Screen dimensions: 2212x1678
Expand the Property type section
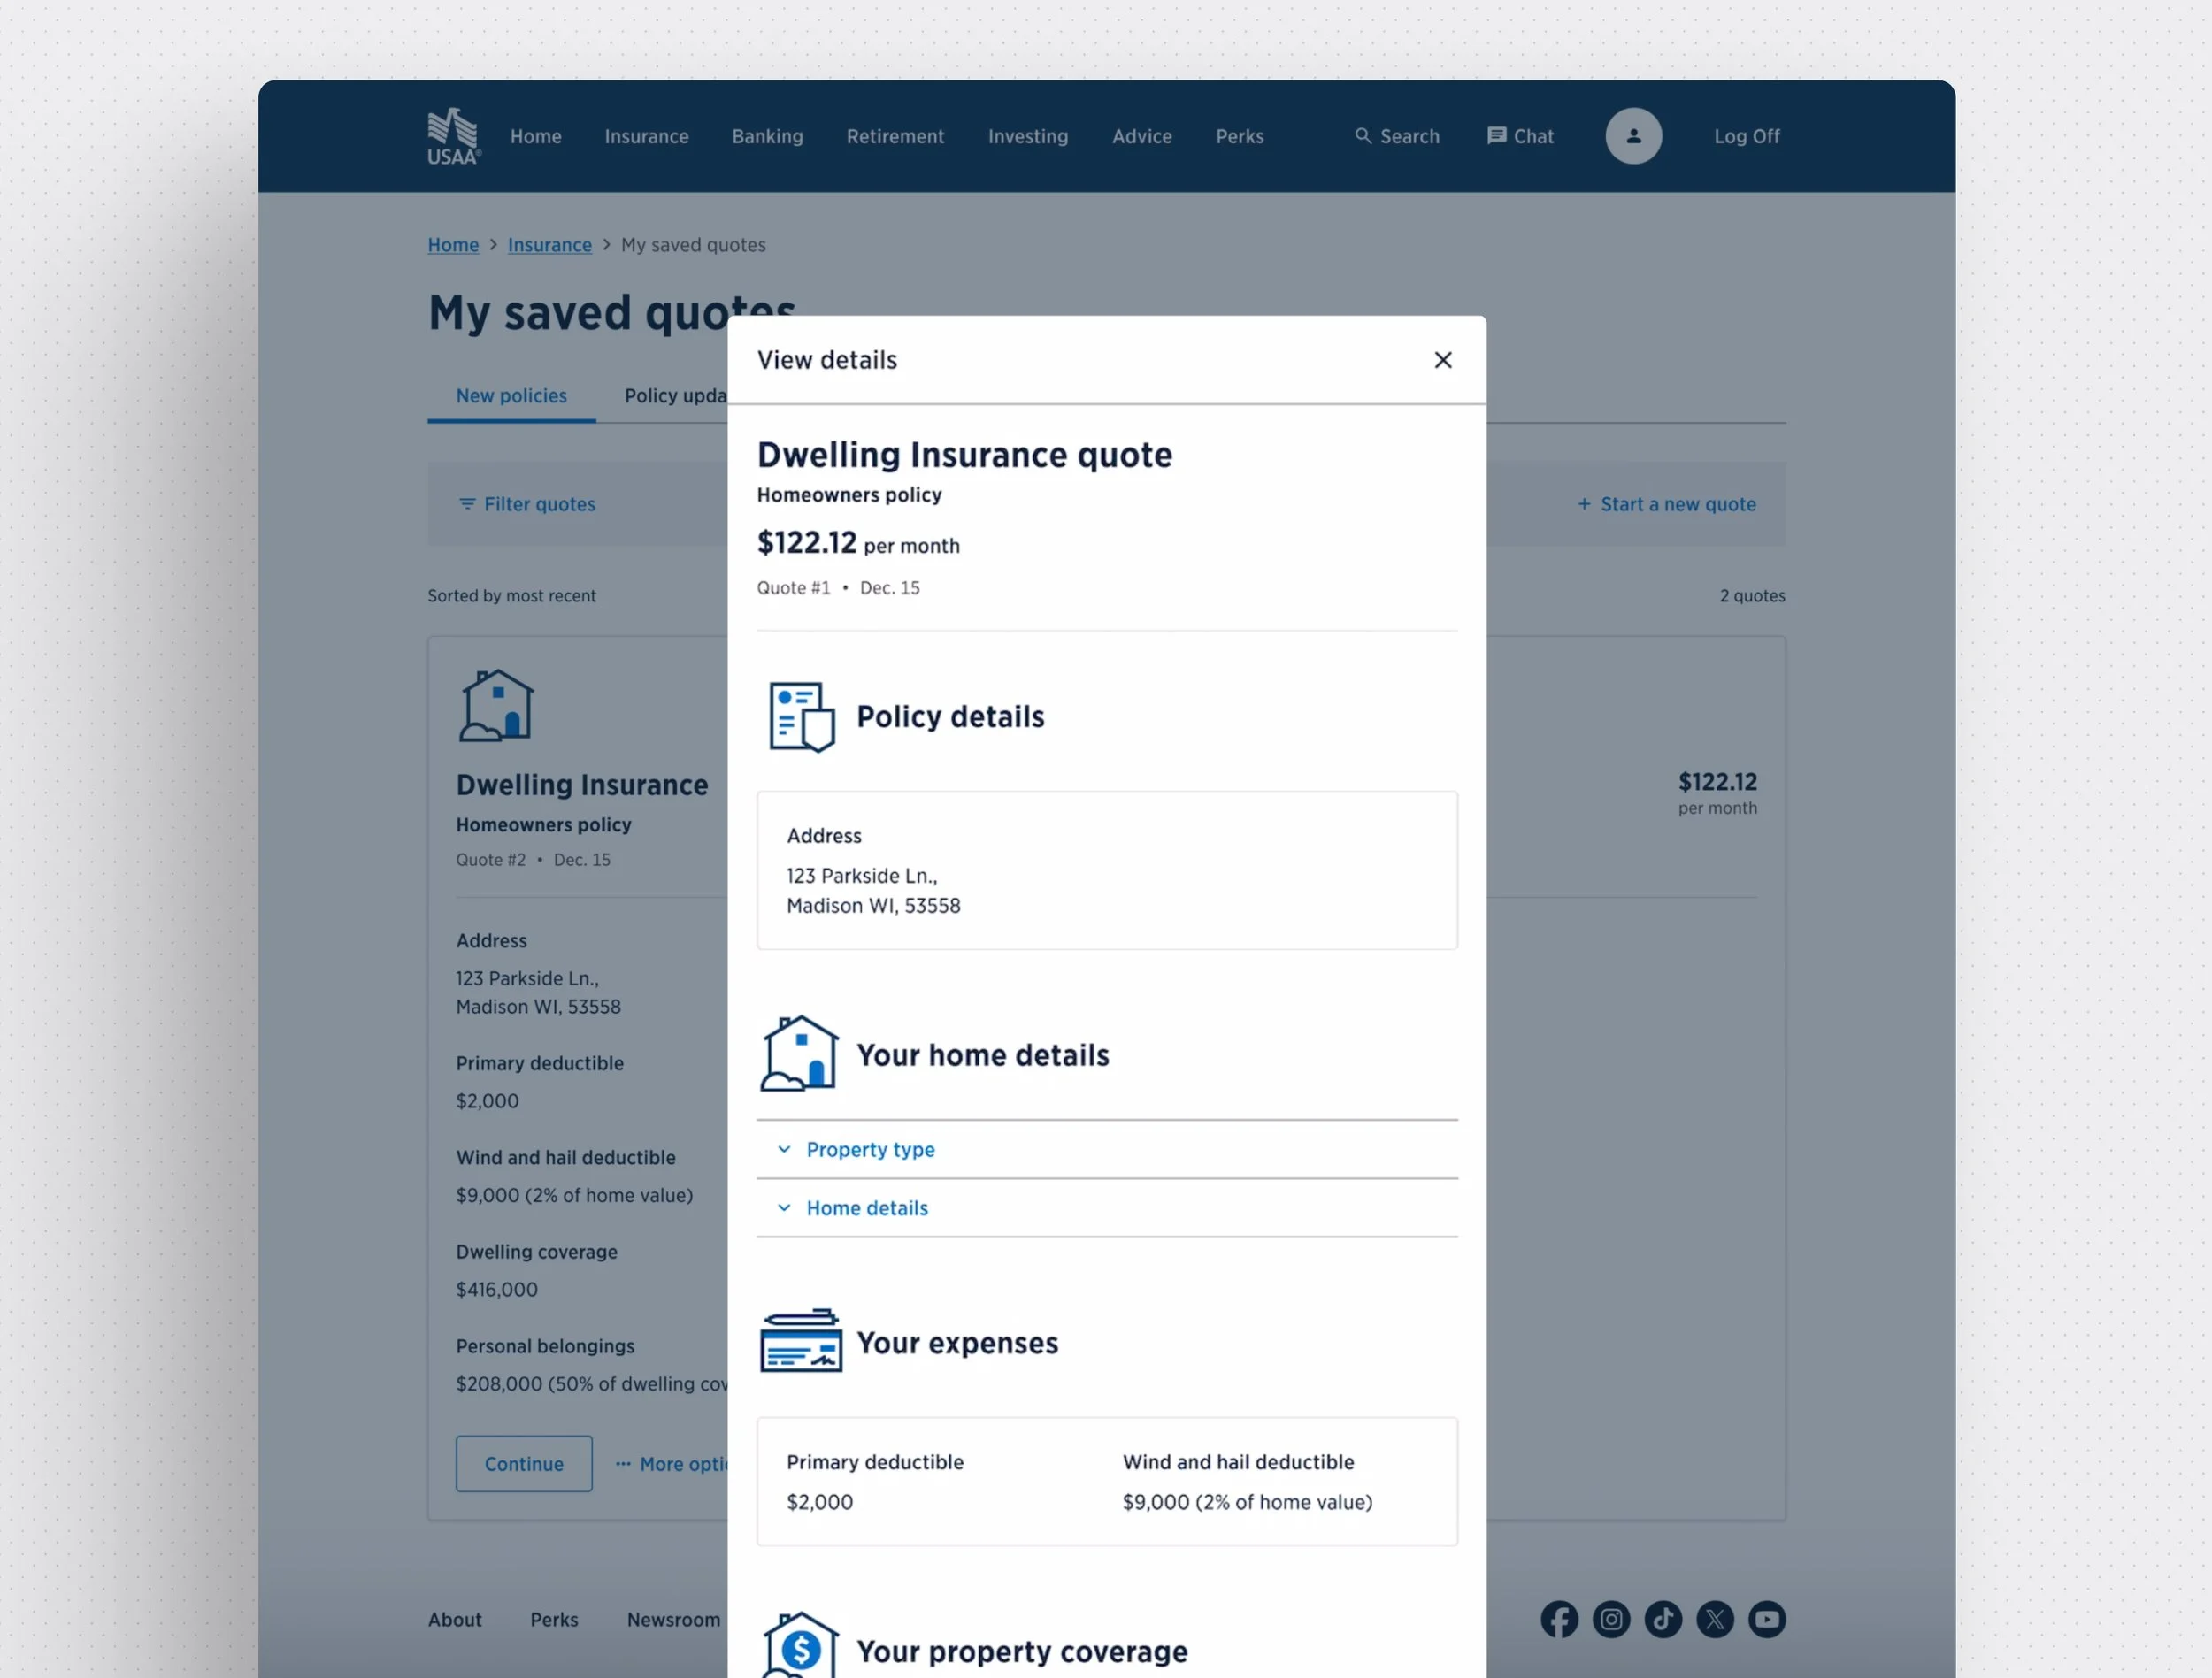pos(870,1149)
